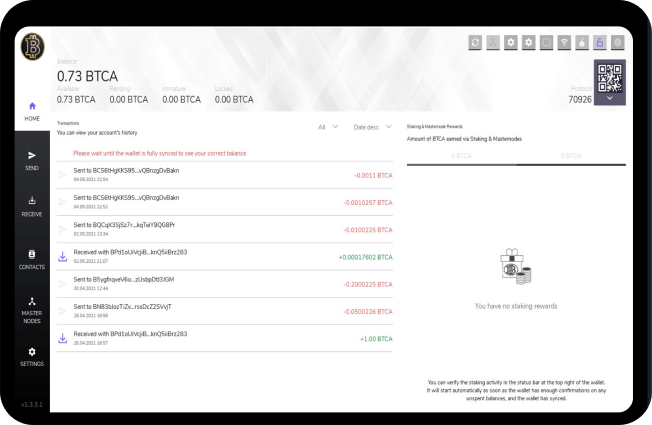
Task: Expand the chevron below the QR code
Action: (610, 98)
